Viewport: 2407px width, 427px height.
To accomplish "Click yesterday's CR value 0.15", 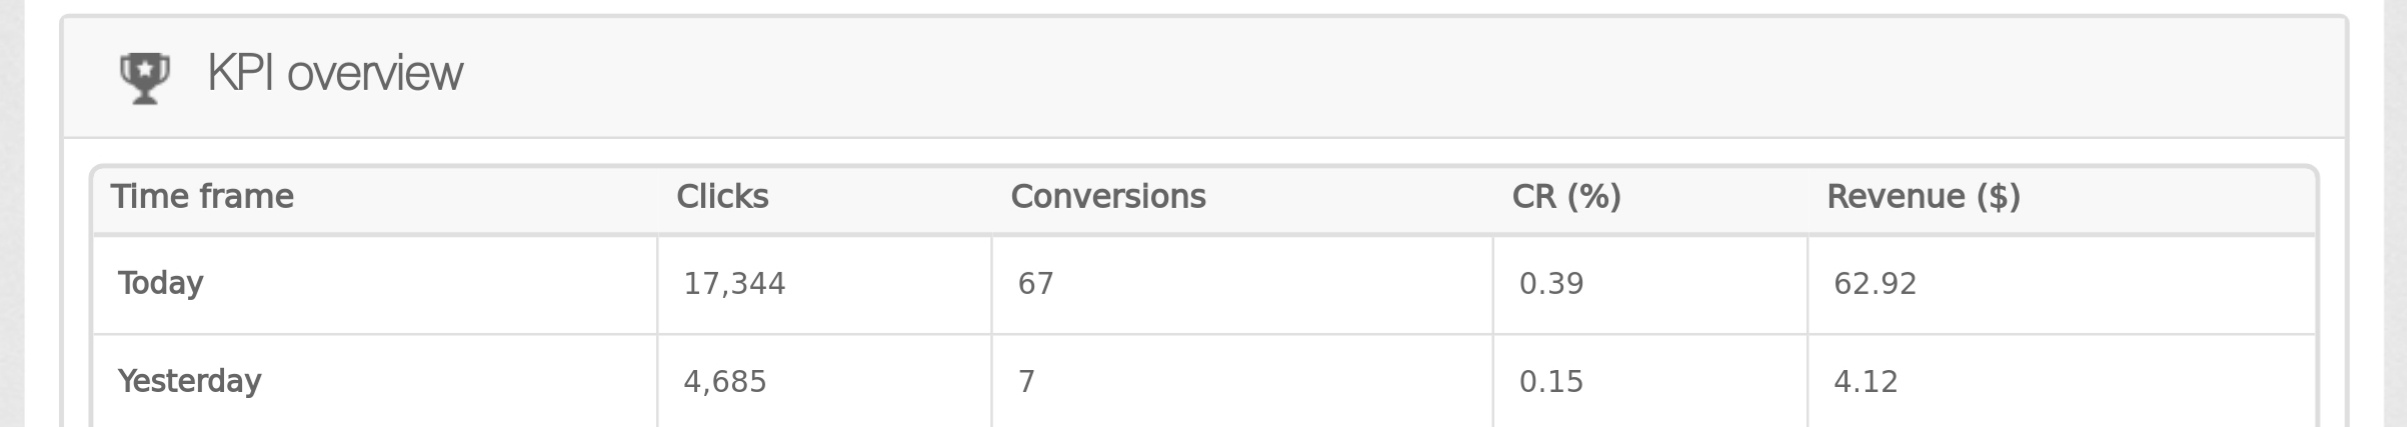I will (1551, 382).
